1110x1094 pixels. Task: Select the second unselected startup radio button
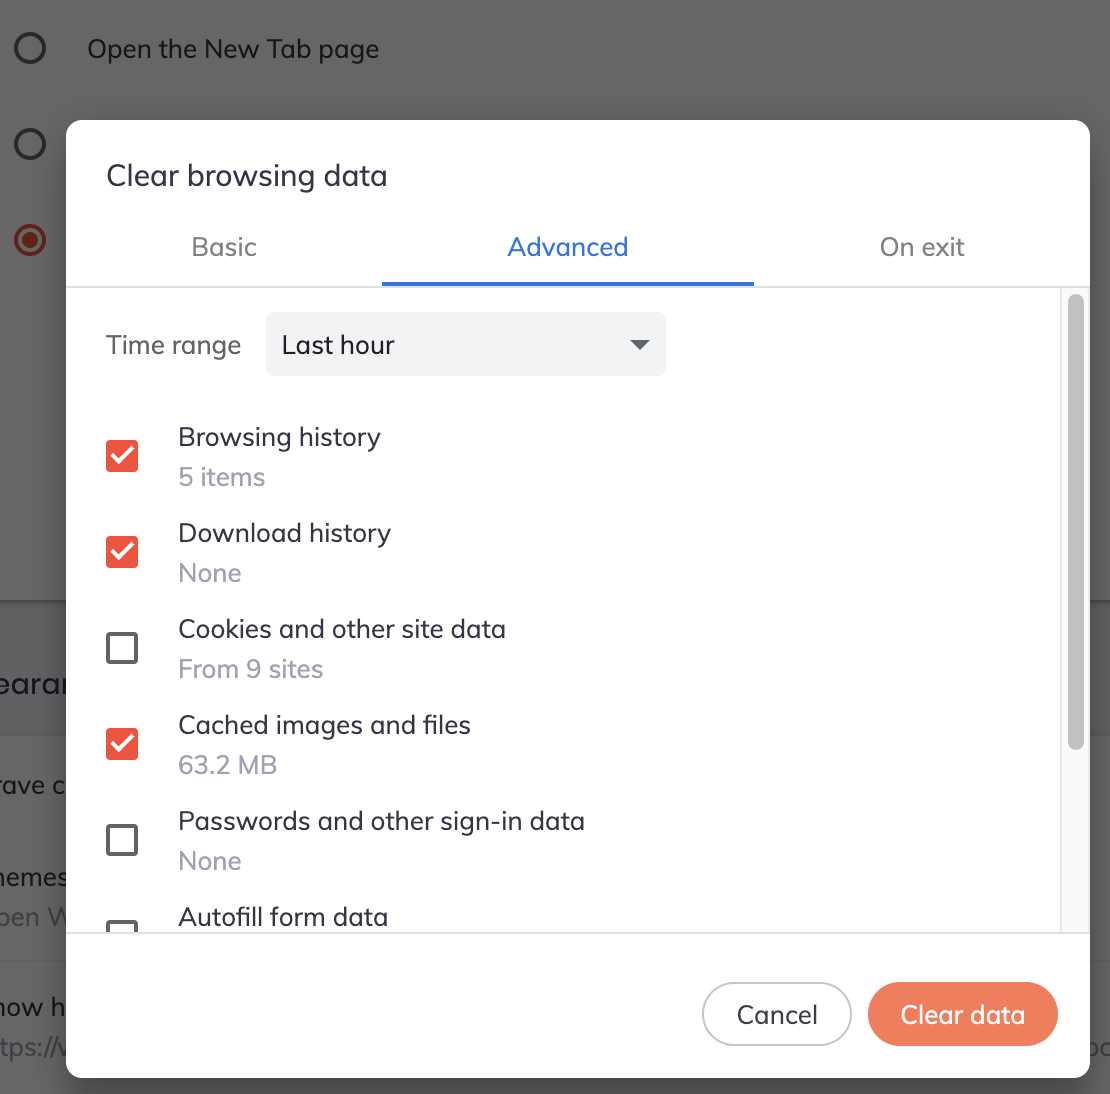(30, 144)
